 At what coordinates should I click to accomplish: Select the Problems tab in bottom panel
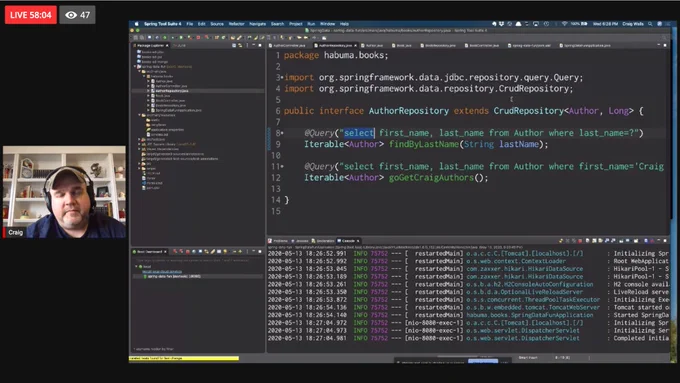(278, 241)
